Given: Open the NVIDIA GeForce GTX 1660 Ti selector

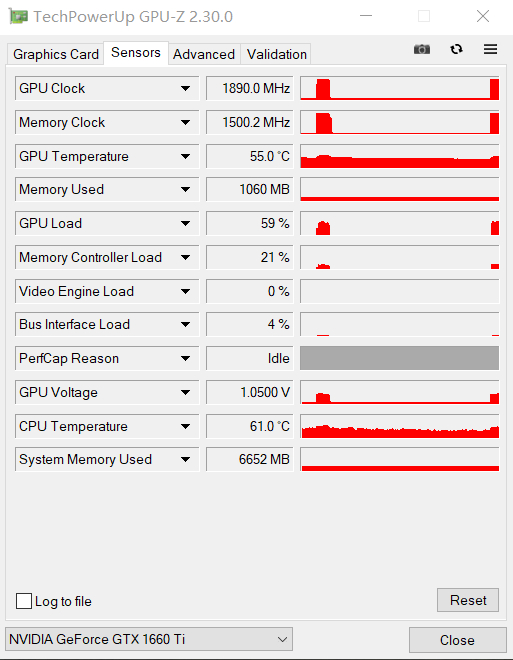Looking at the screenshot, I should (149, 639).
